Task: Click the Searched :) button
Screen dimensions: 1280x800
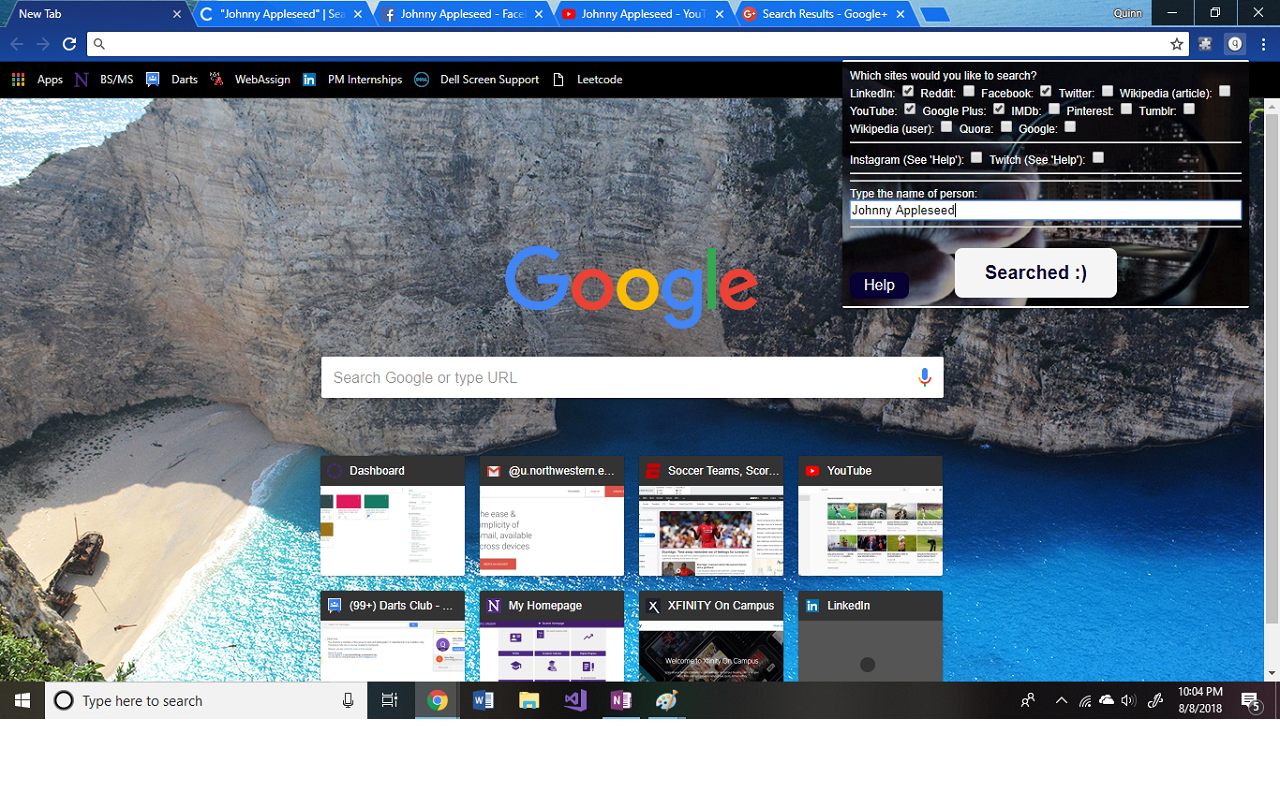Action: (x=1036, y=273)
